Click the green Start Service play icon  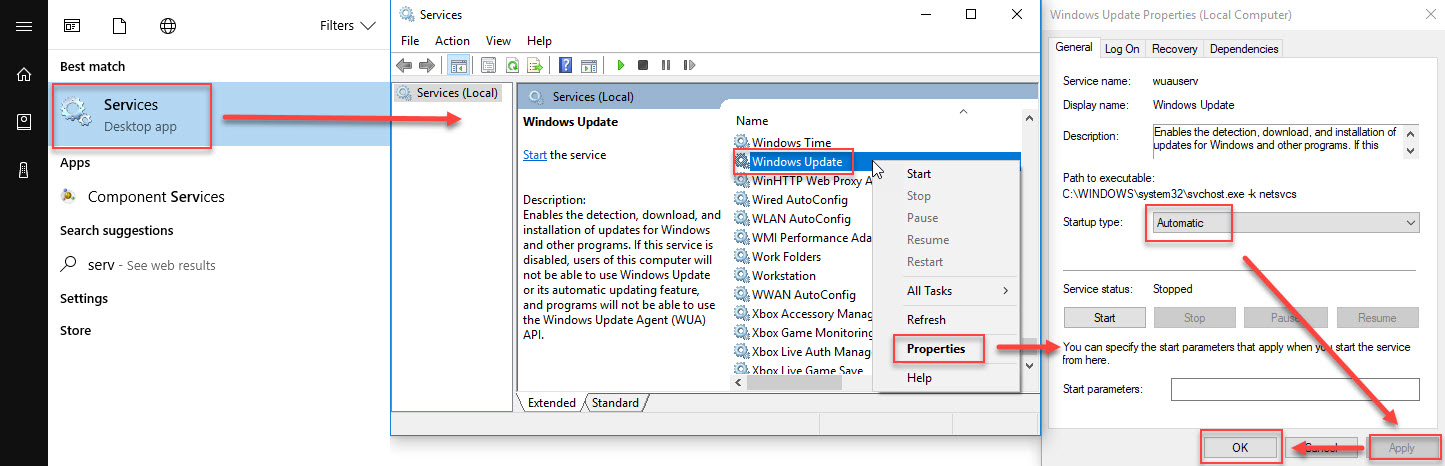620,65
